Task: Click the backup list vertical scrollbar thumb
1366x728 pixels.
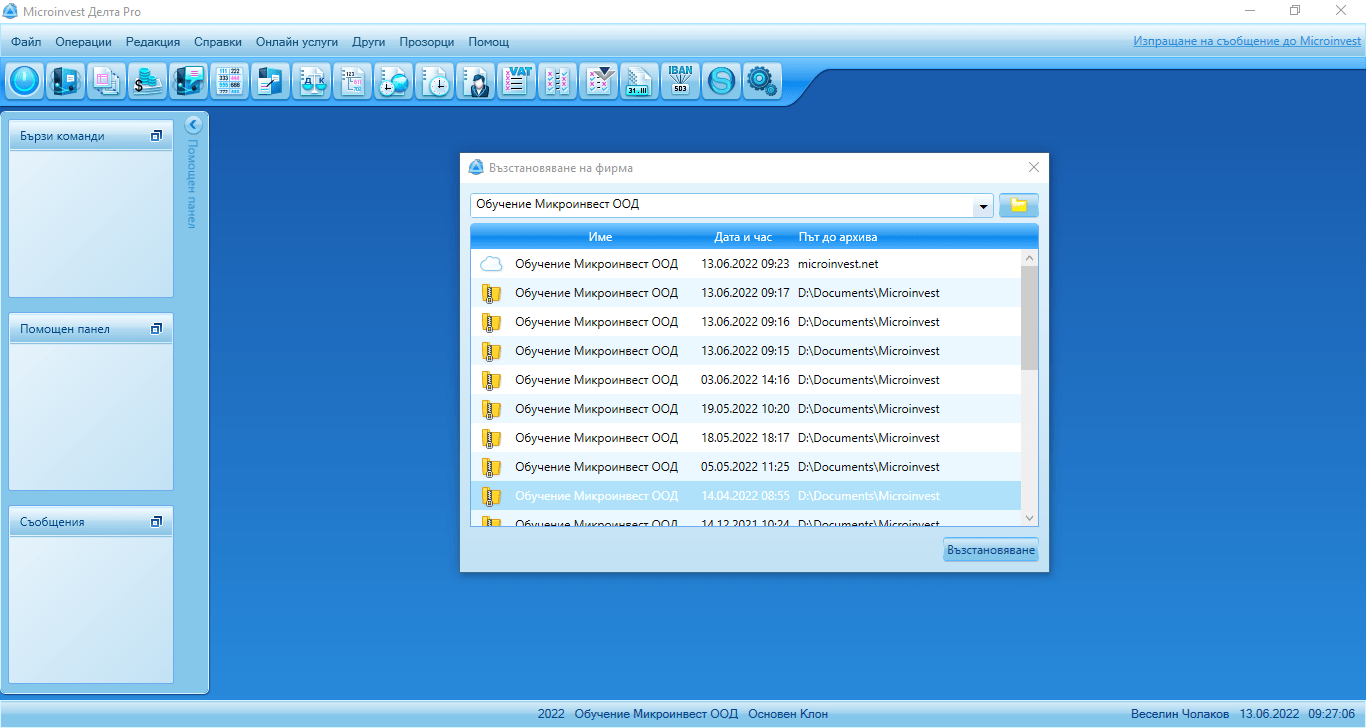Action: pyautogui.click(x=1030, y=318)
